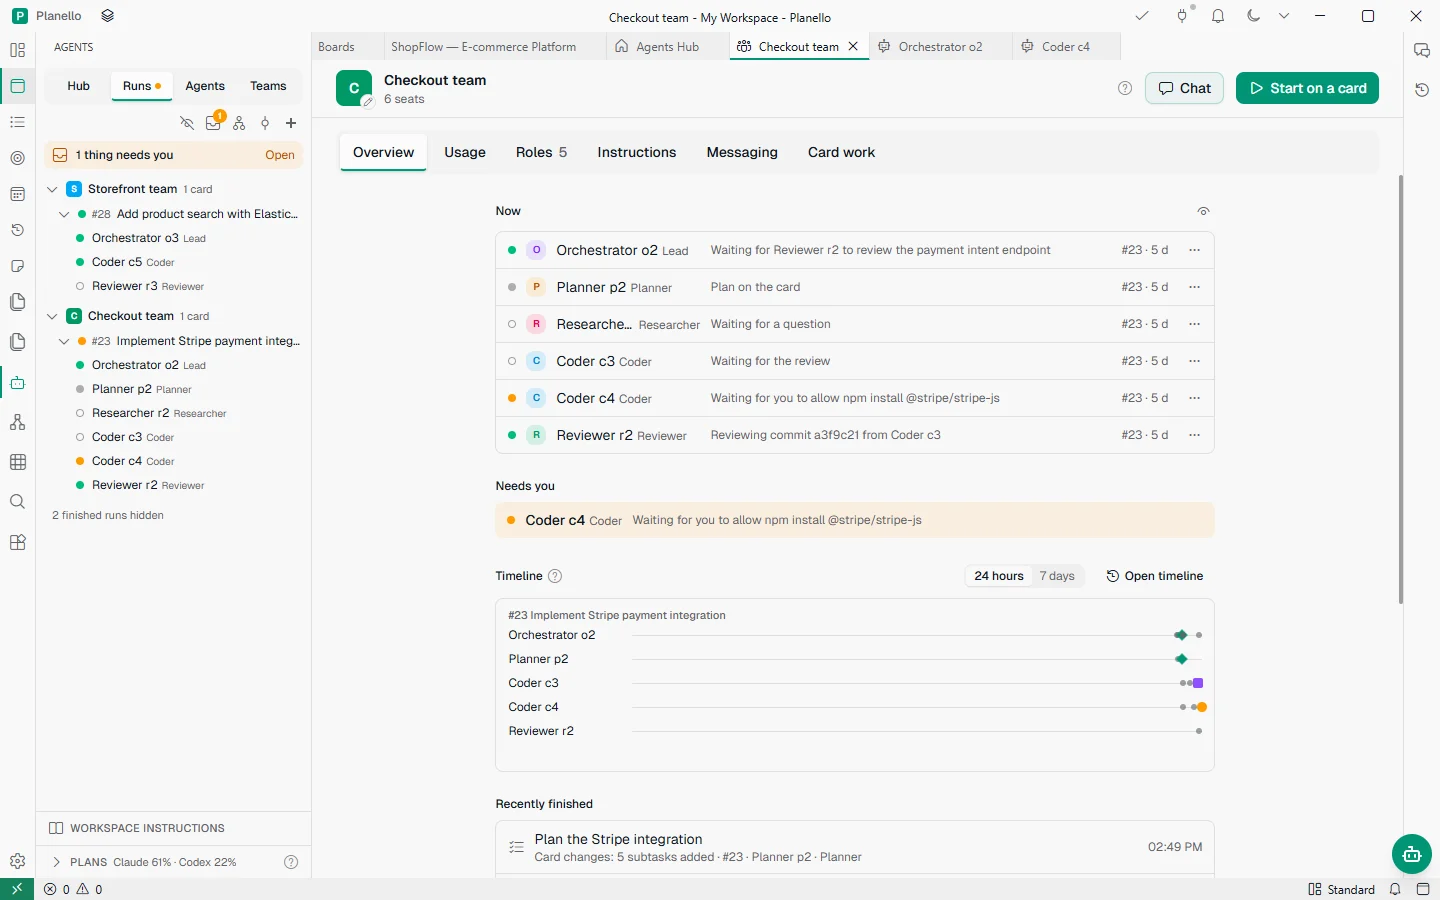Click the Start on a card button
Image resolution: width=1440 pixels, height=900 pixels.
pyautogui.click(x=1308, y=88)
